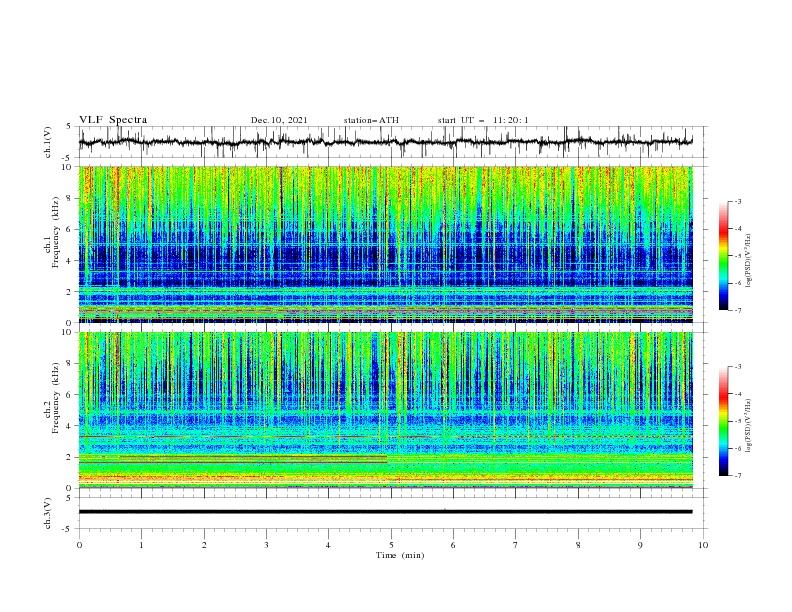Click the ch.2 PSD color bar
Screen dimensions: 792x612
pyautogui.click(x=723, y=421)
